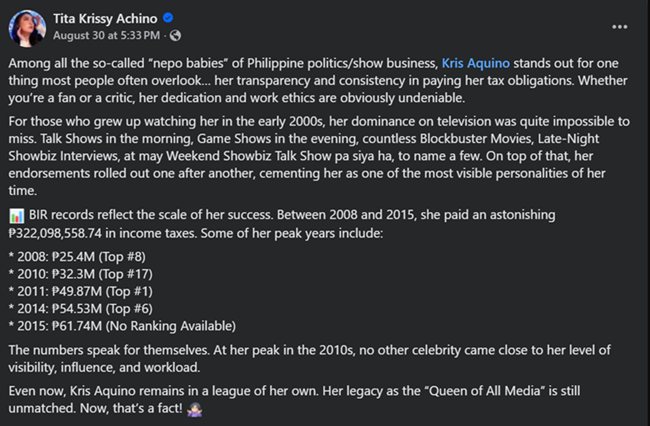Click the blue verified badge icon
The image size is (650, 426).
coord(168,18)
